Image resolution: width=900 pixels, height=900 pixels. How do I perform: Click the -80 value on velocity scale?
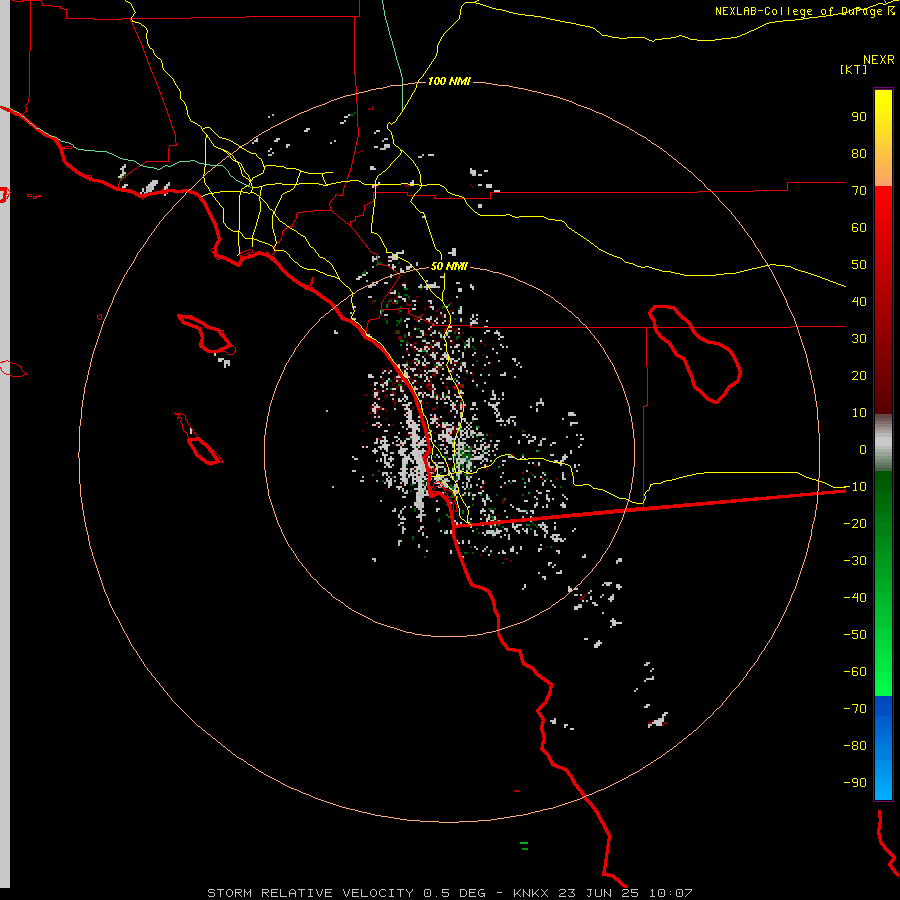point(855,746)
